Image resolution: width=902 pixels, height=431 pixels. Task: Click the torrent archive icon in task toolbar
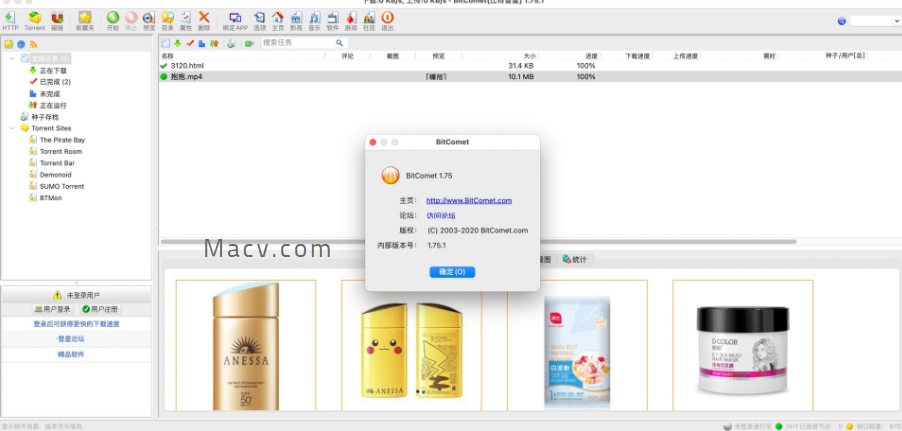(x=231, y=43)
